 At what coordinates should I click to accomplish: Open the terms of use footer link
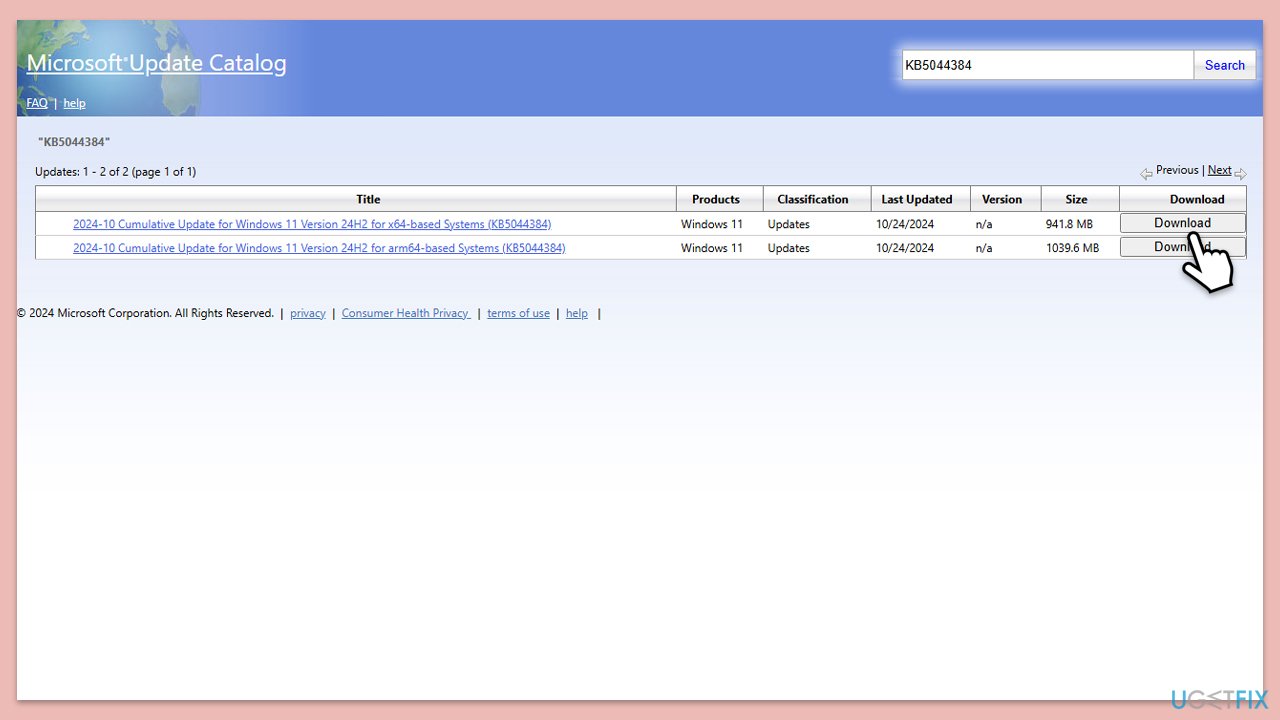tap(518, 313)
